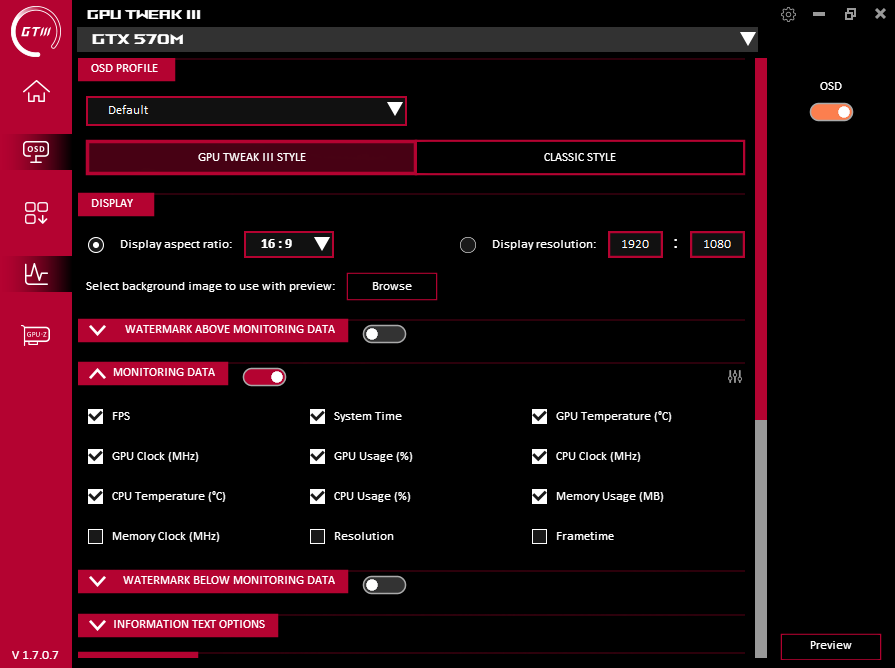Viewport: 895px width, 668px height.
Task: Launch the GPU-Z card icon in sidebar
Action: tap(36, 335)
